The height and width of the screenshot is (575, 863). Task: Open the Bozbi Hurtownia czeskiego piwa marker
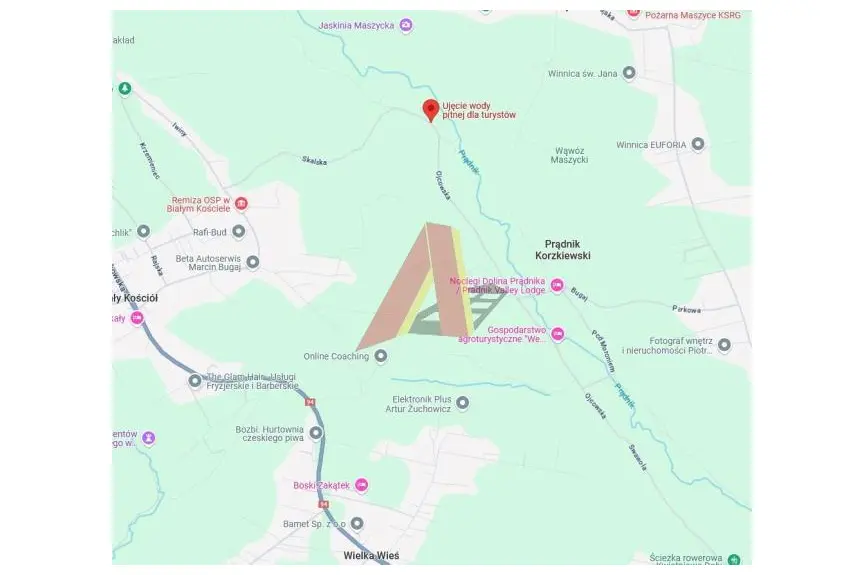[x=315, y=433]
